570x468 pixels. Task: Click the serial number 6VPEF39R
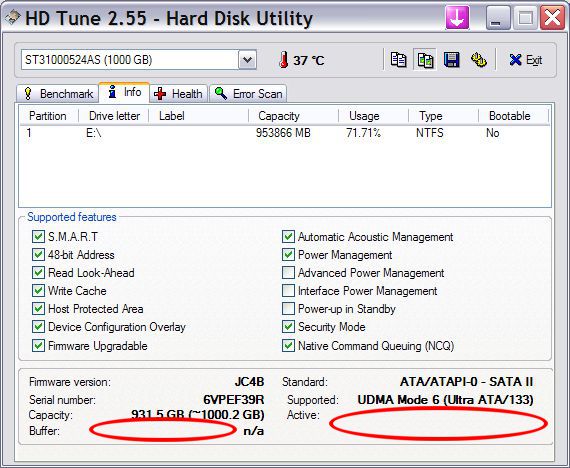(234, 400)
